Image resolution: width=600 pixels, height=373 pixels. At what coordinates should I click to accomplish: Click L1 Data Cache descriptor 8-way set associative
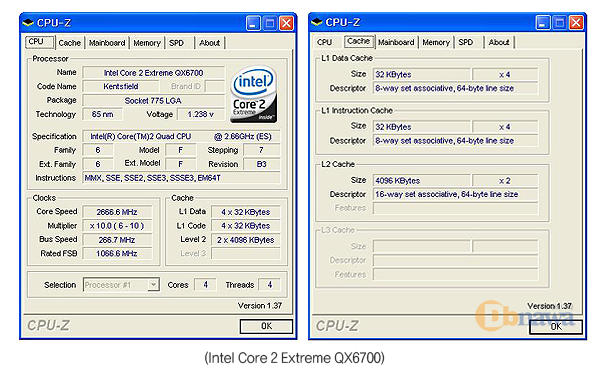click(x=456, y=88)
